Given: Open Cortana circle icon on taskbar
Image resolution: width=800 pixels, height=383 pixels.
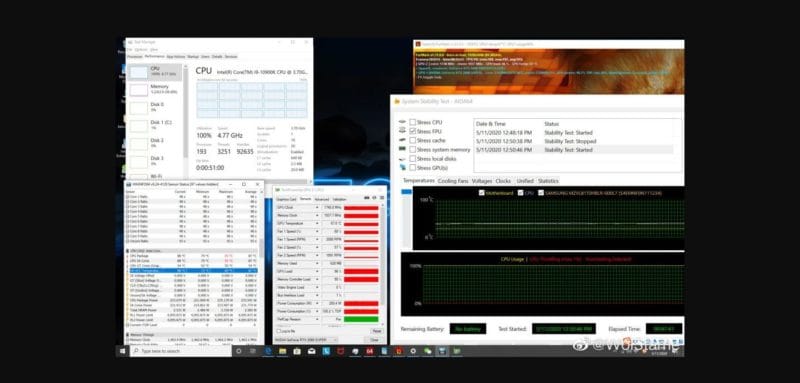Looking at the screenshot, I should tap(238, 351).
